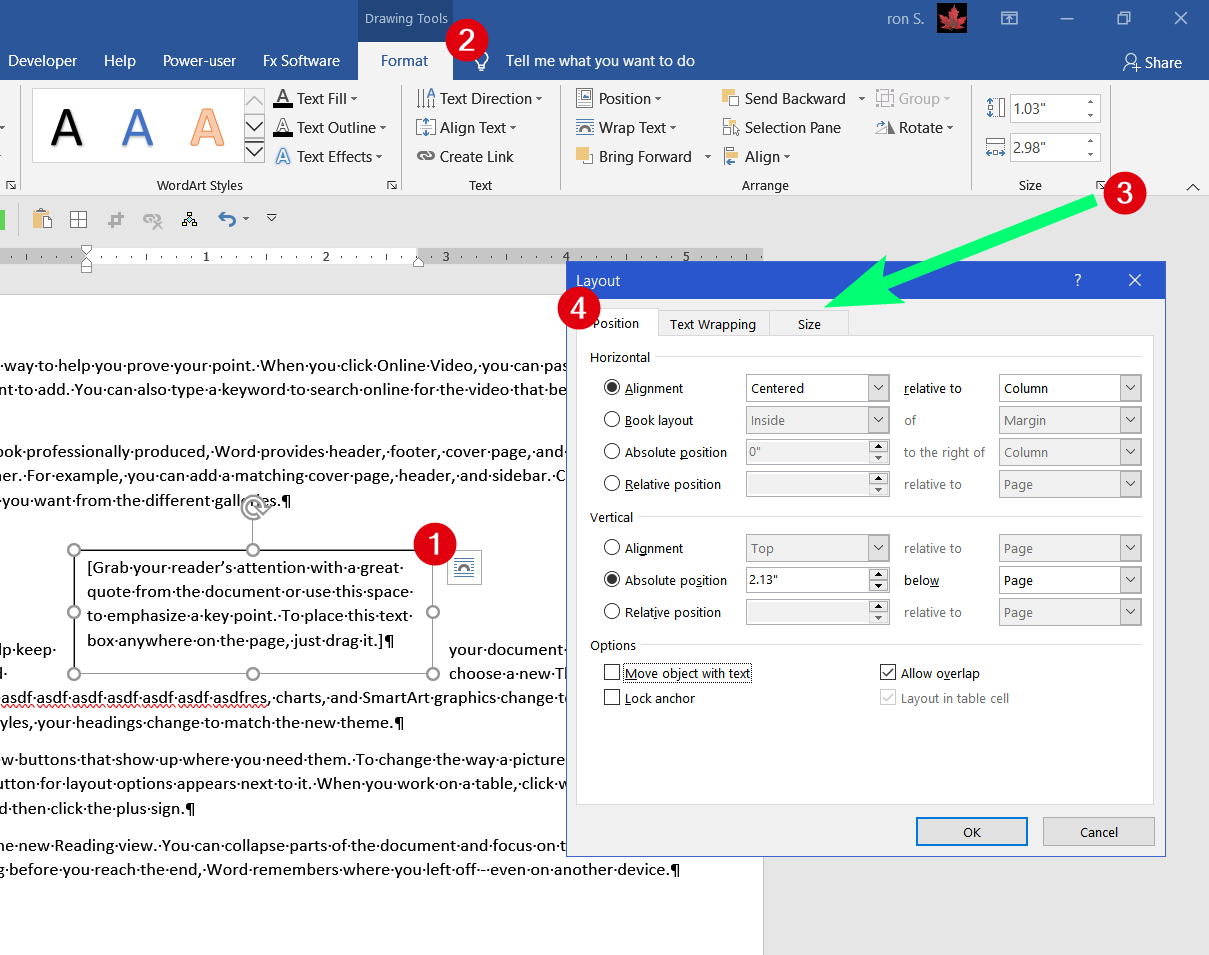
Task: Open the Layout Options button beside text box
Action: pyautogui.click(x=465, y=567)
